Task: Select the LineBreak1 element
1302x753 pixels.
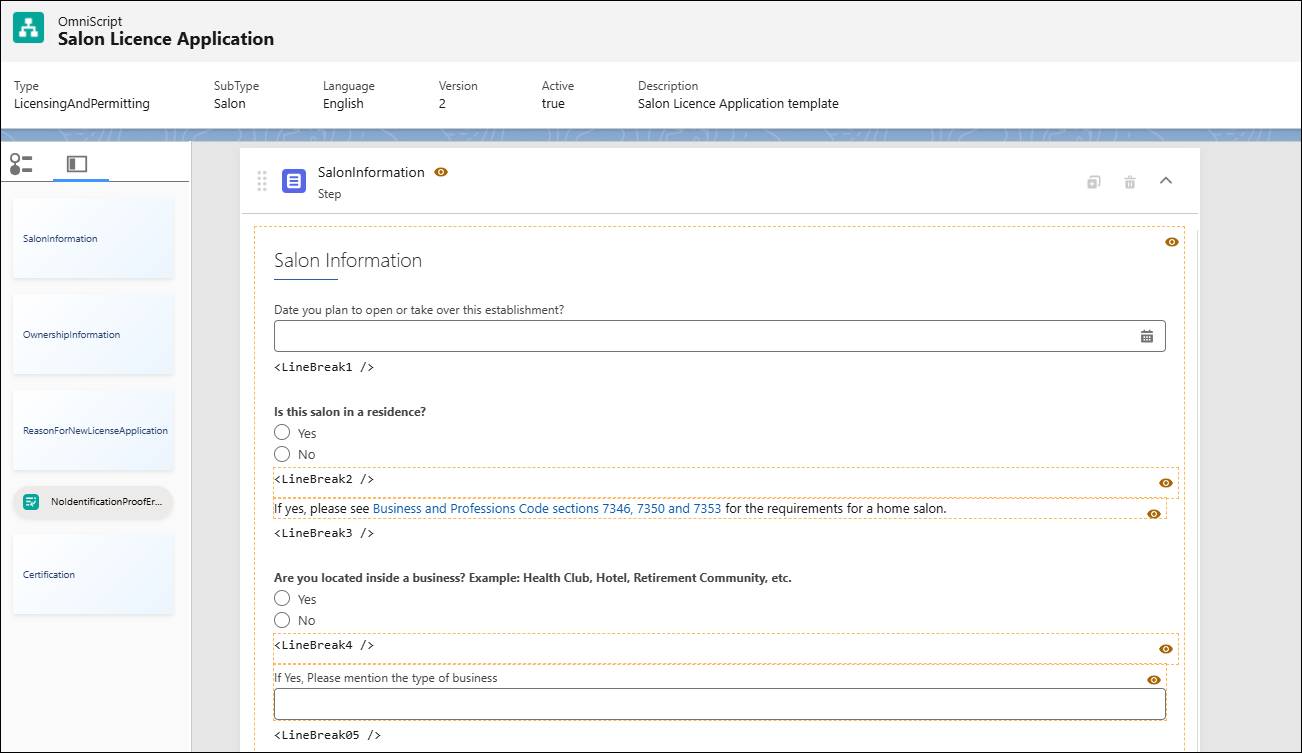Action: [324, 367]
